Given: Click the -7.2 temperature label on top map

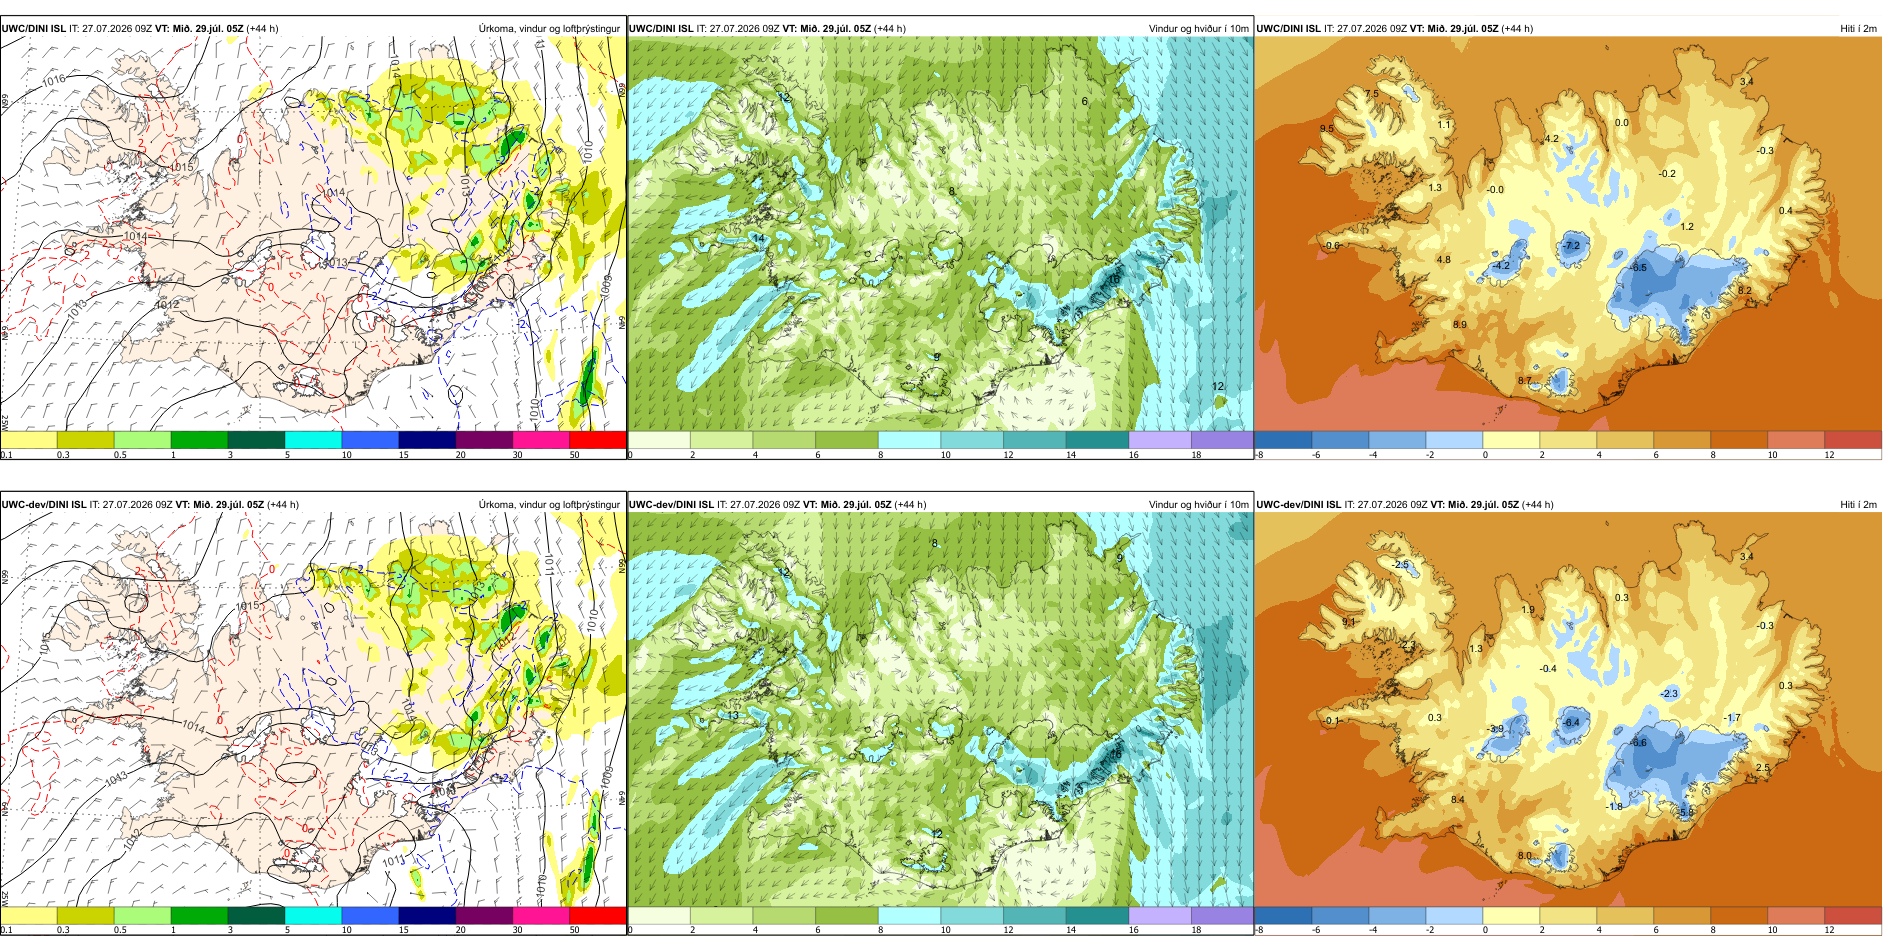Looking at the screenshot, I should [1572, 245].
